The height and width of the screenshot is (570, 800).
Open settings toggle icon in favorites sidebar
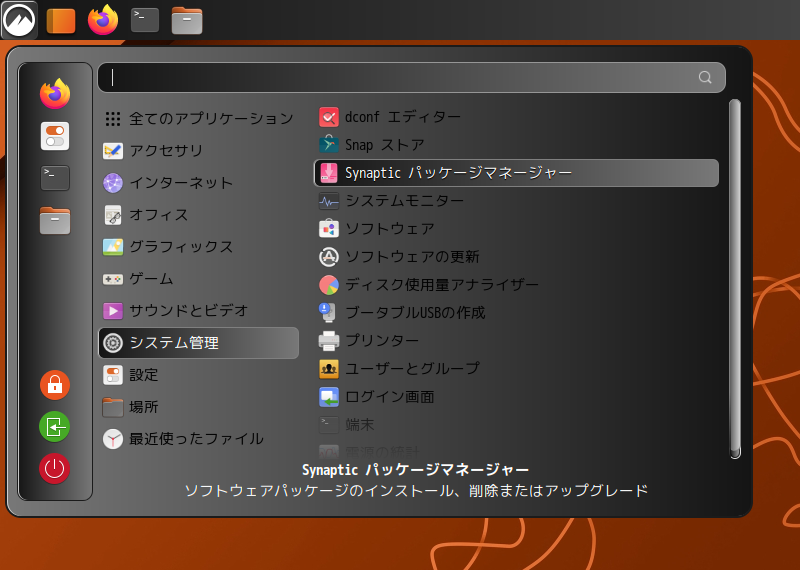point(55,136)
